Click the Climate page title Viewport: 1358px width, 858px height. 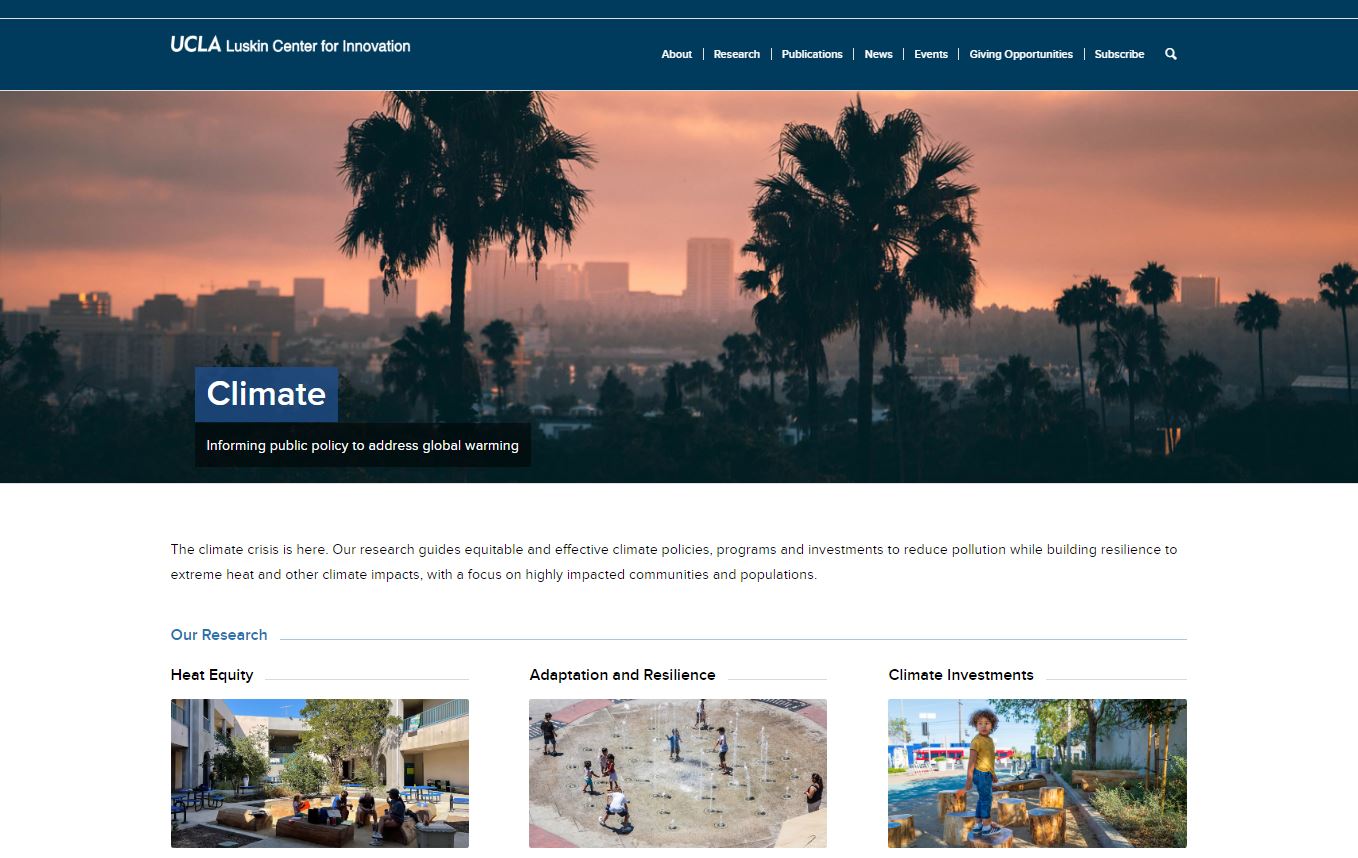tap(266, 394)
